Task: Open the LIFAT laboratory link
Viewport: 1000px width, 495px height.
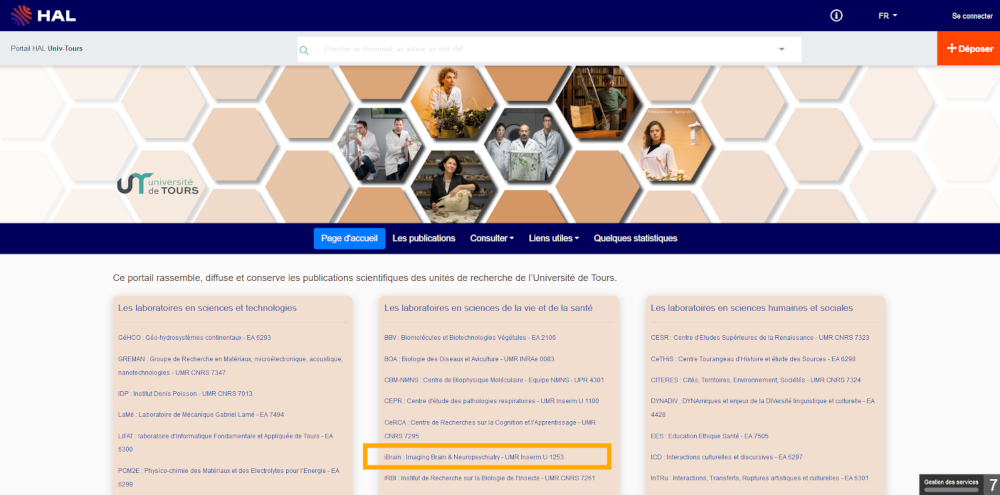Action: [225, 443]
